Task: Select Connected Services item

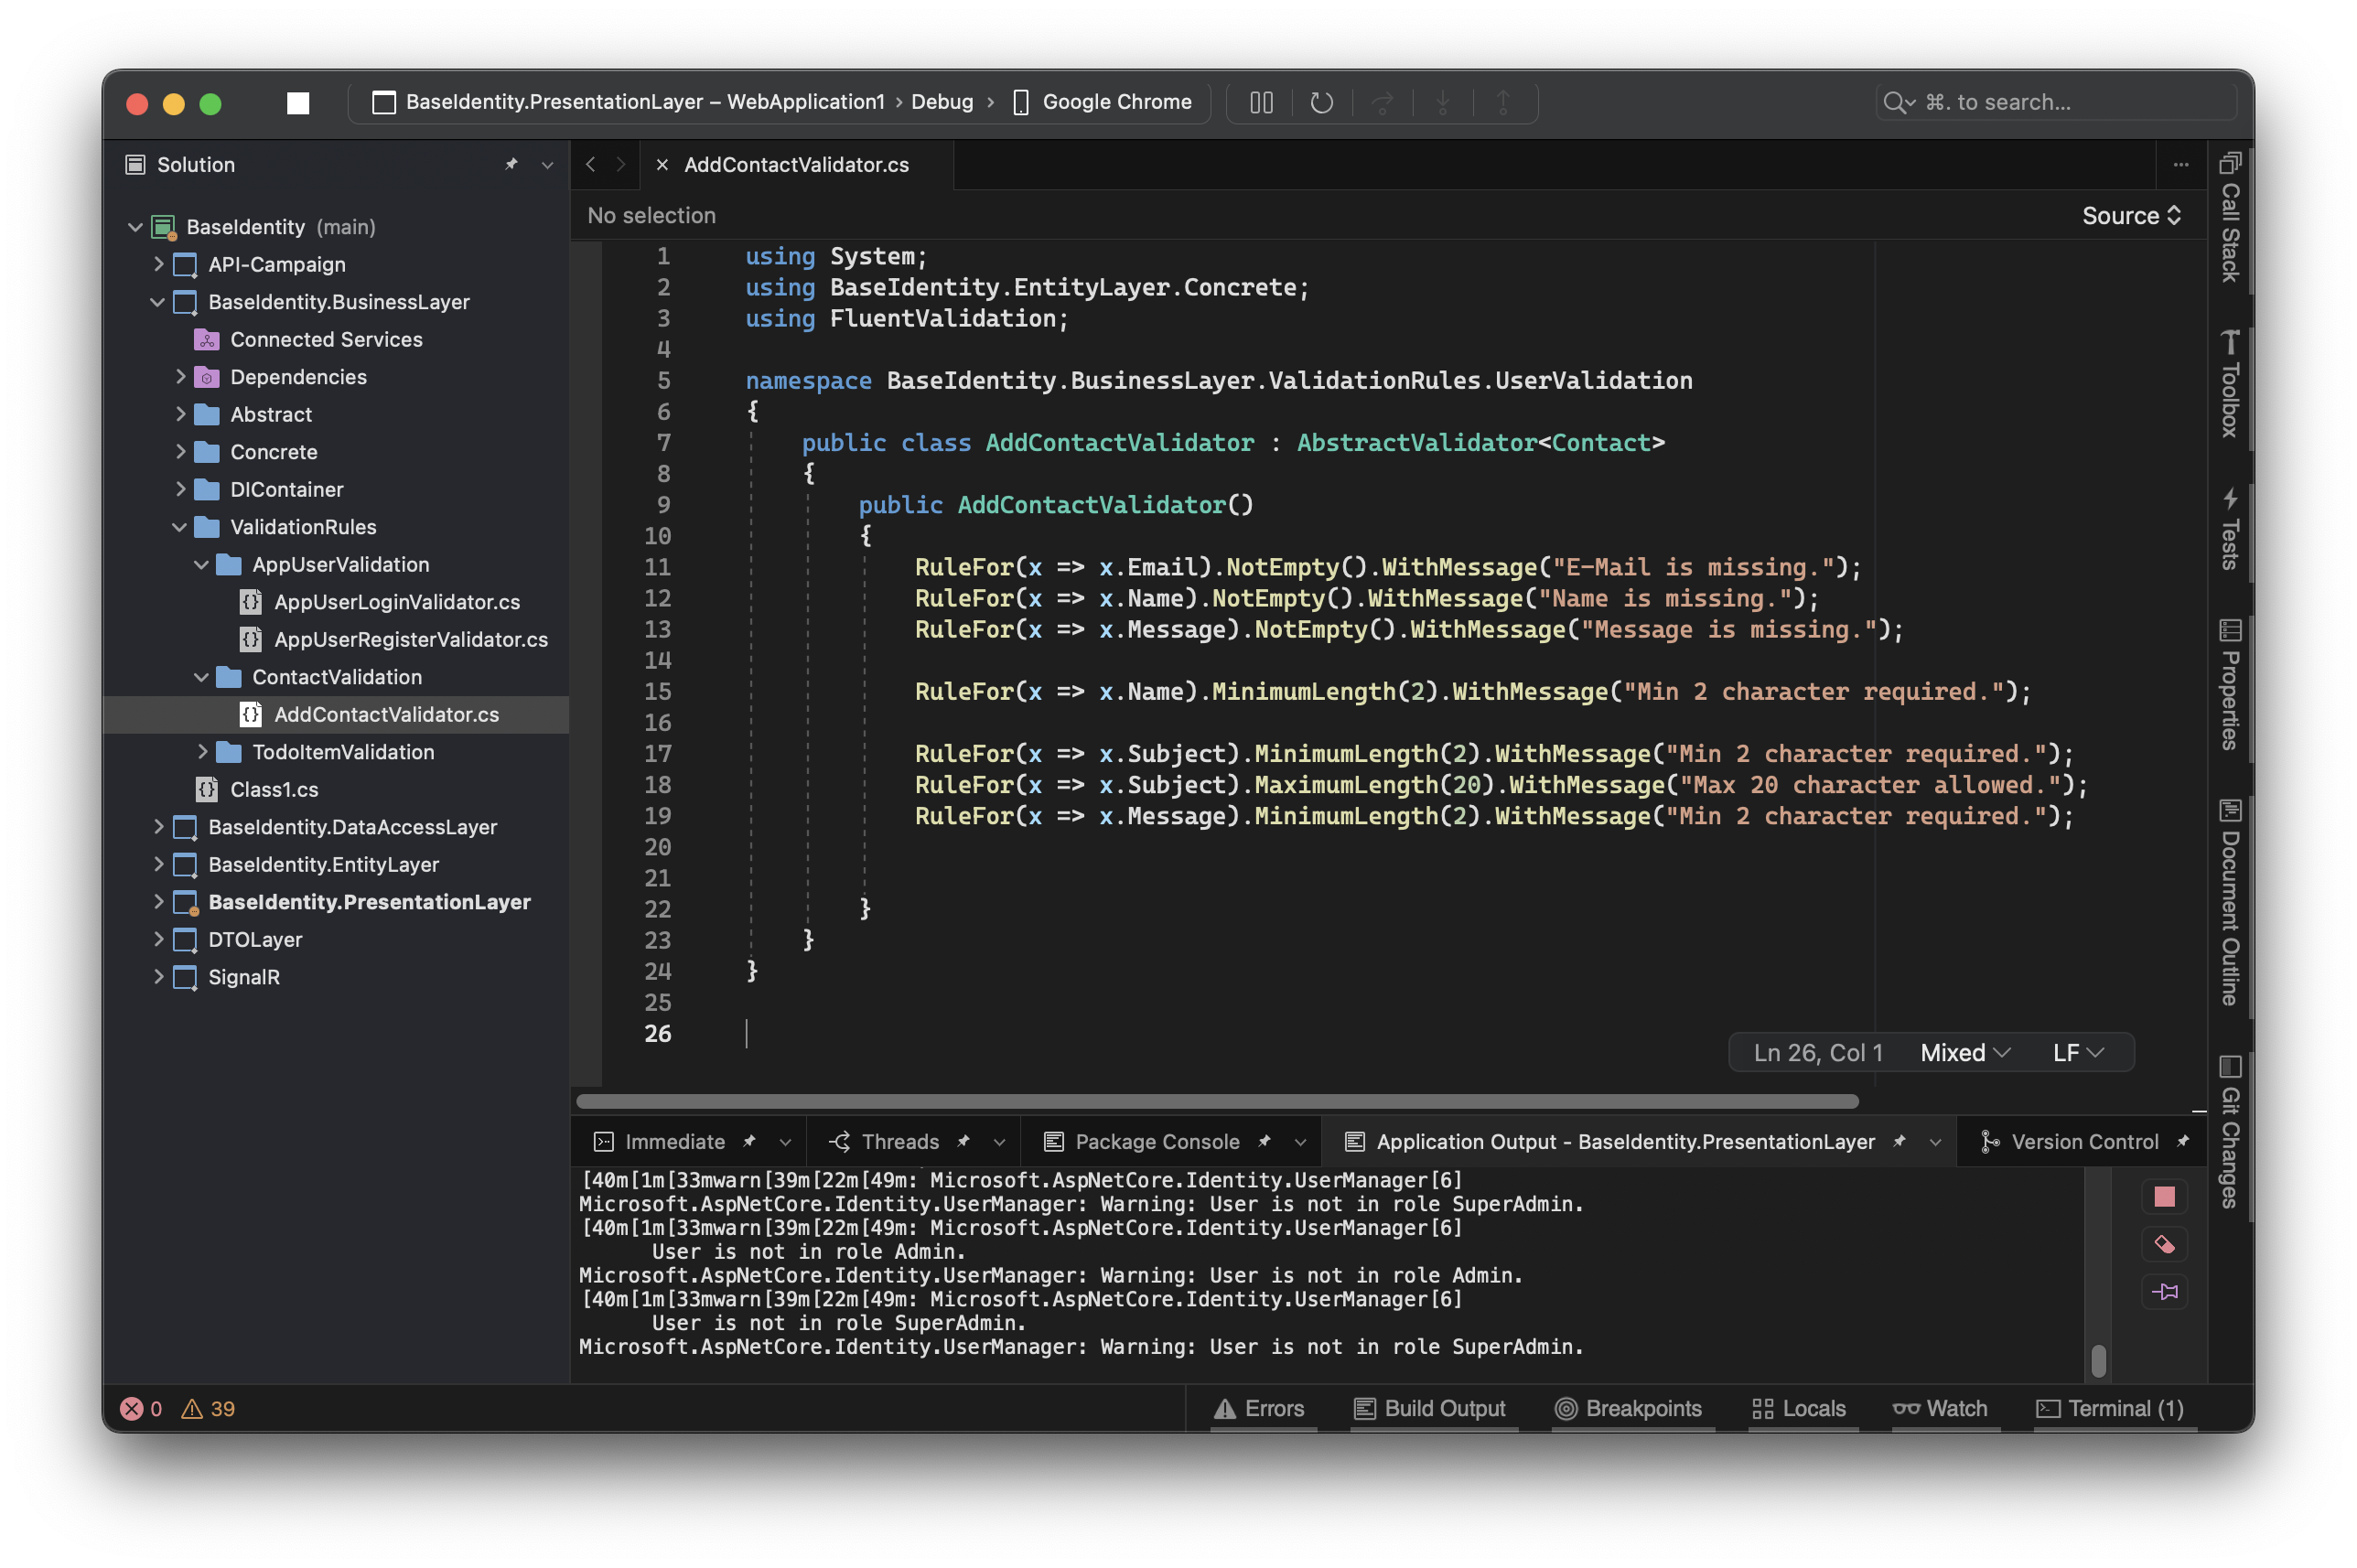Action: pyautogui.click(x=326, y=339)
